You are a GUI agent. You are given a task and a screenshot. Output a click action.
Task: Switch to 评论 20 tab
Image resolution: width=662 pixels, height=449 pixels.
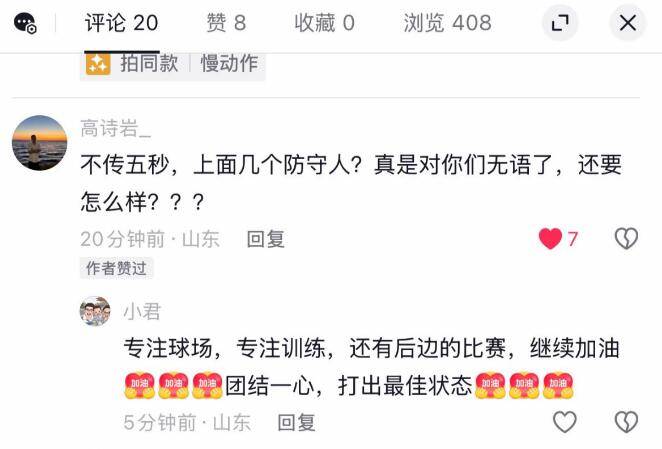click(122, 23)
